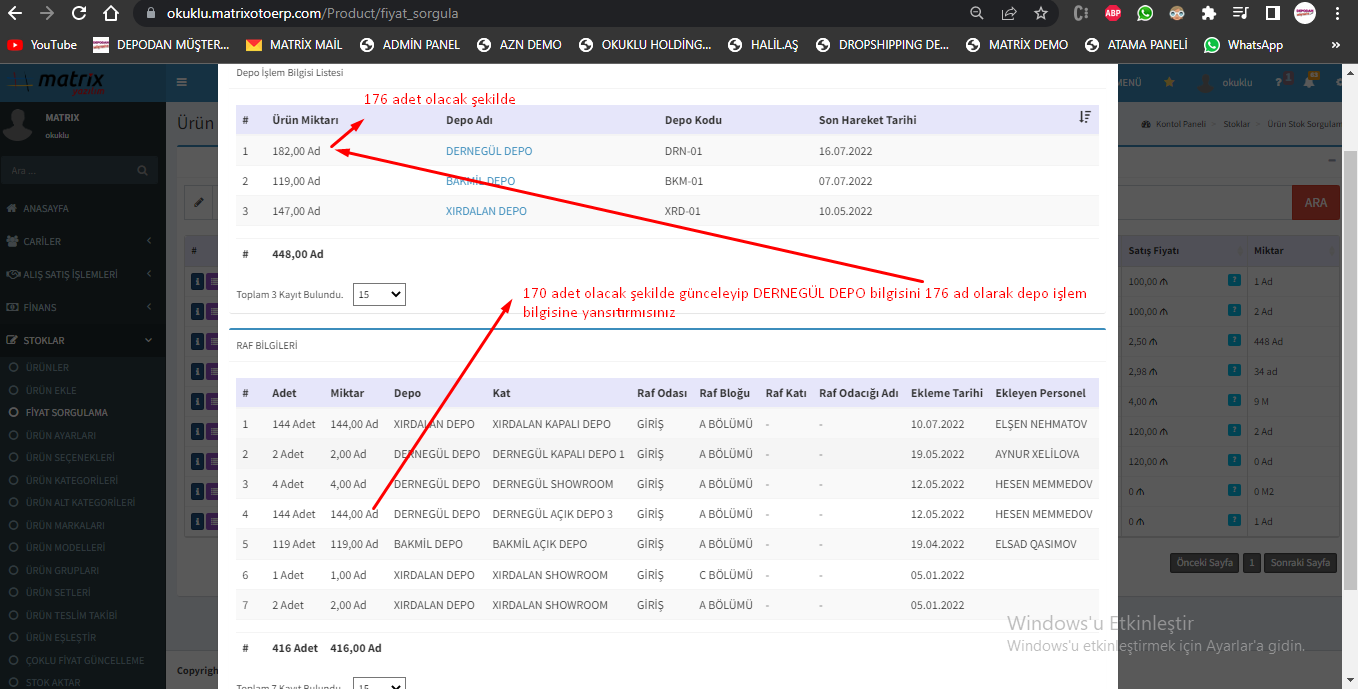The image size is (1358, 689).
Task: Go to ANASAYFA in the sidebar
Action: pos(46,208)
